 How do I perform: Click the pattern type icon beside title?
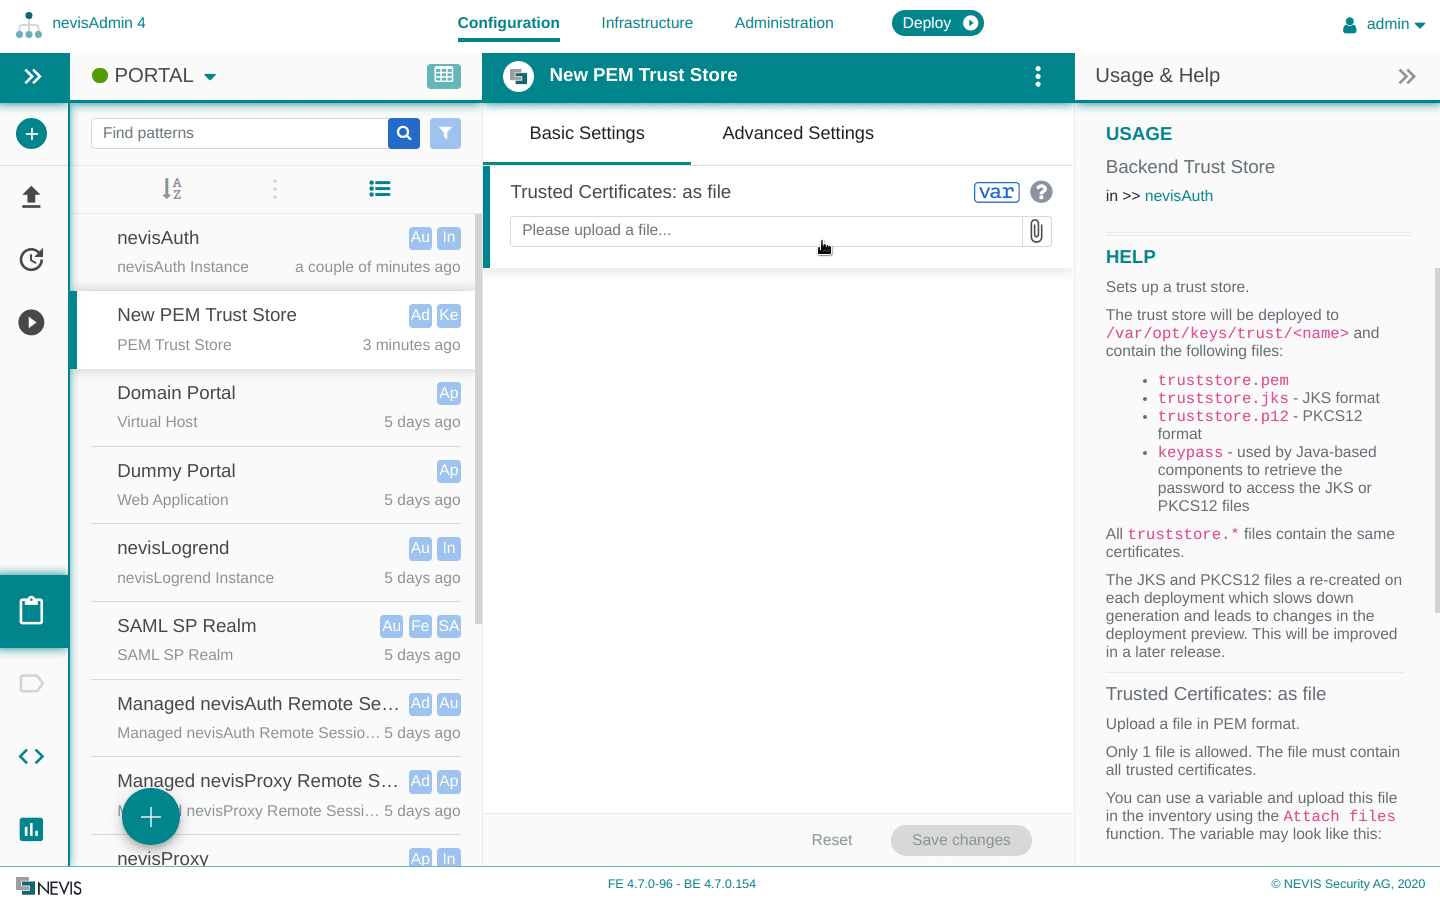pos(518,76)
